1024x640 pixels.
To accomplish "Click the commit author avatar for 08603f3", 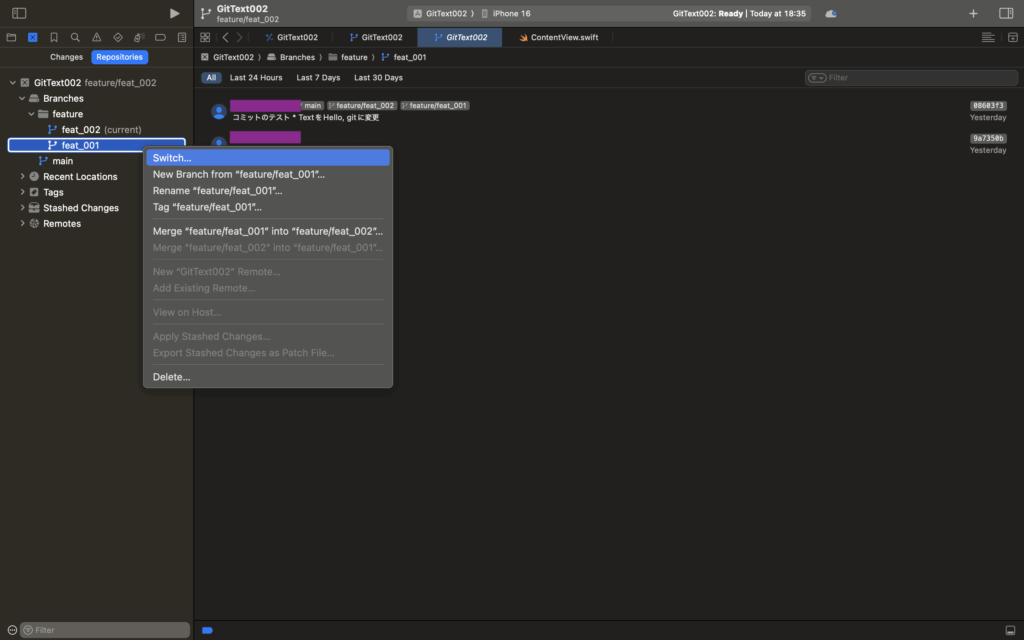I will [x=219, y=111].
